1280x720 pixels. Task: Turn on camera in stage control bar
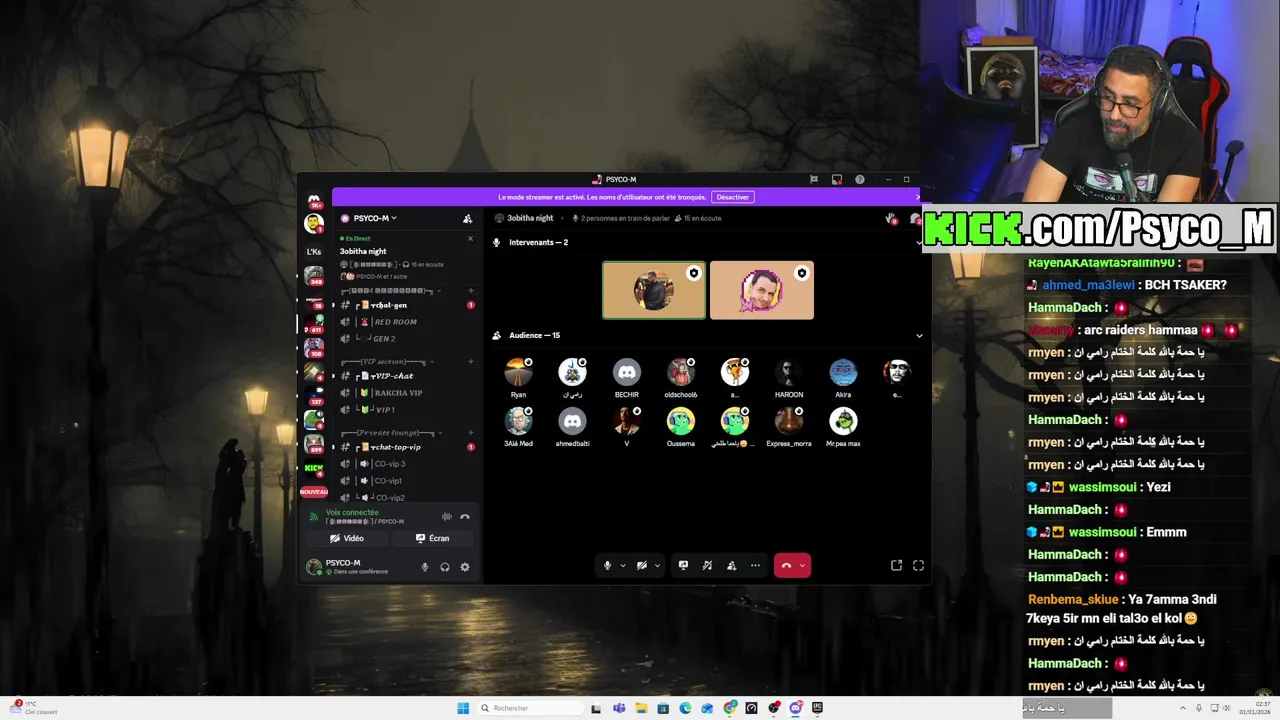(642, 565)
